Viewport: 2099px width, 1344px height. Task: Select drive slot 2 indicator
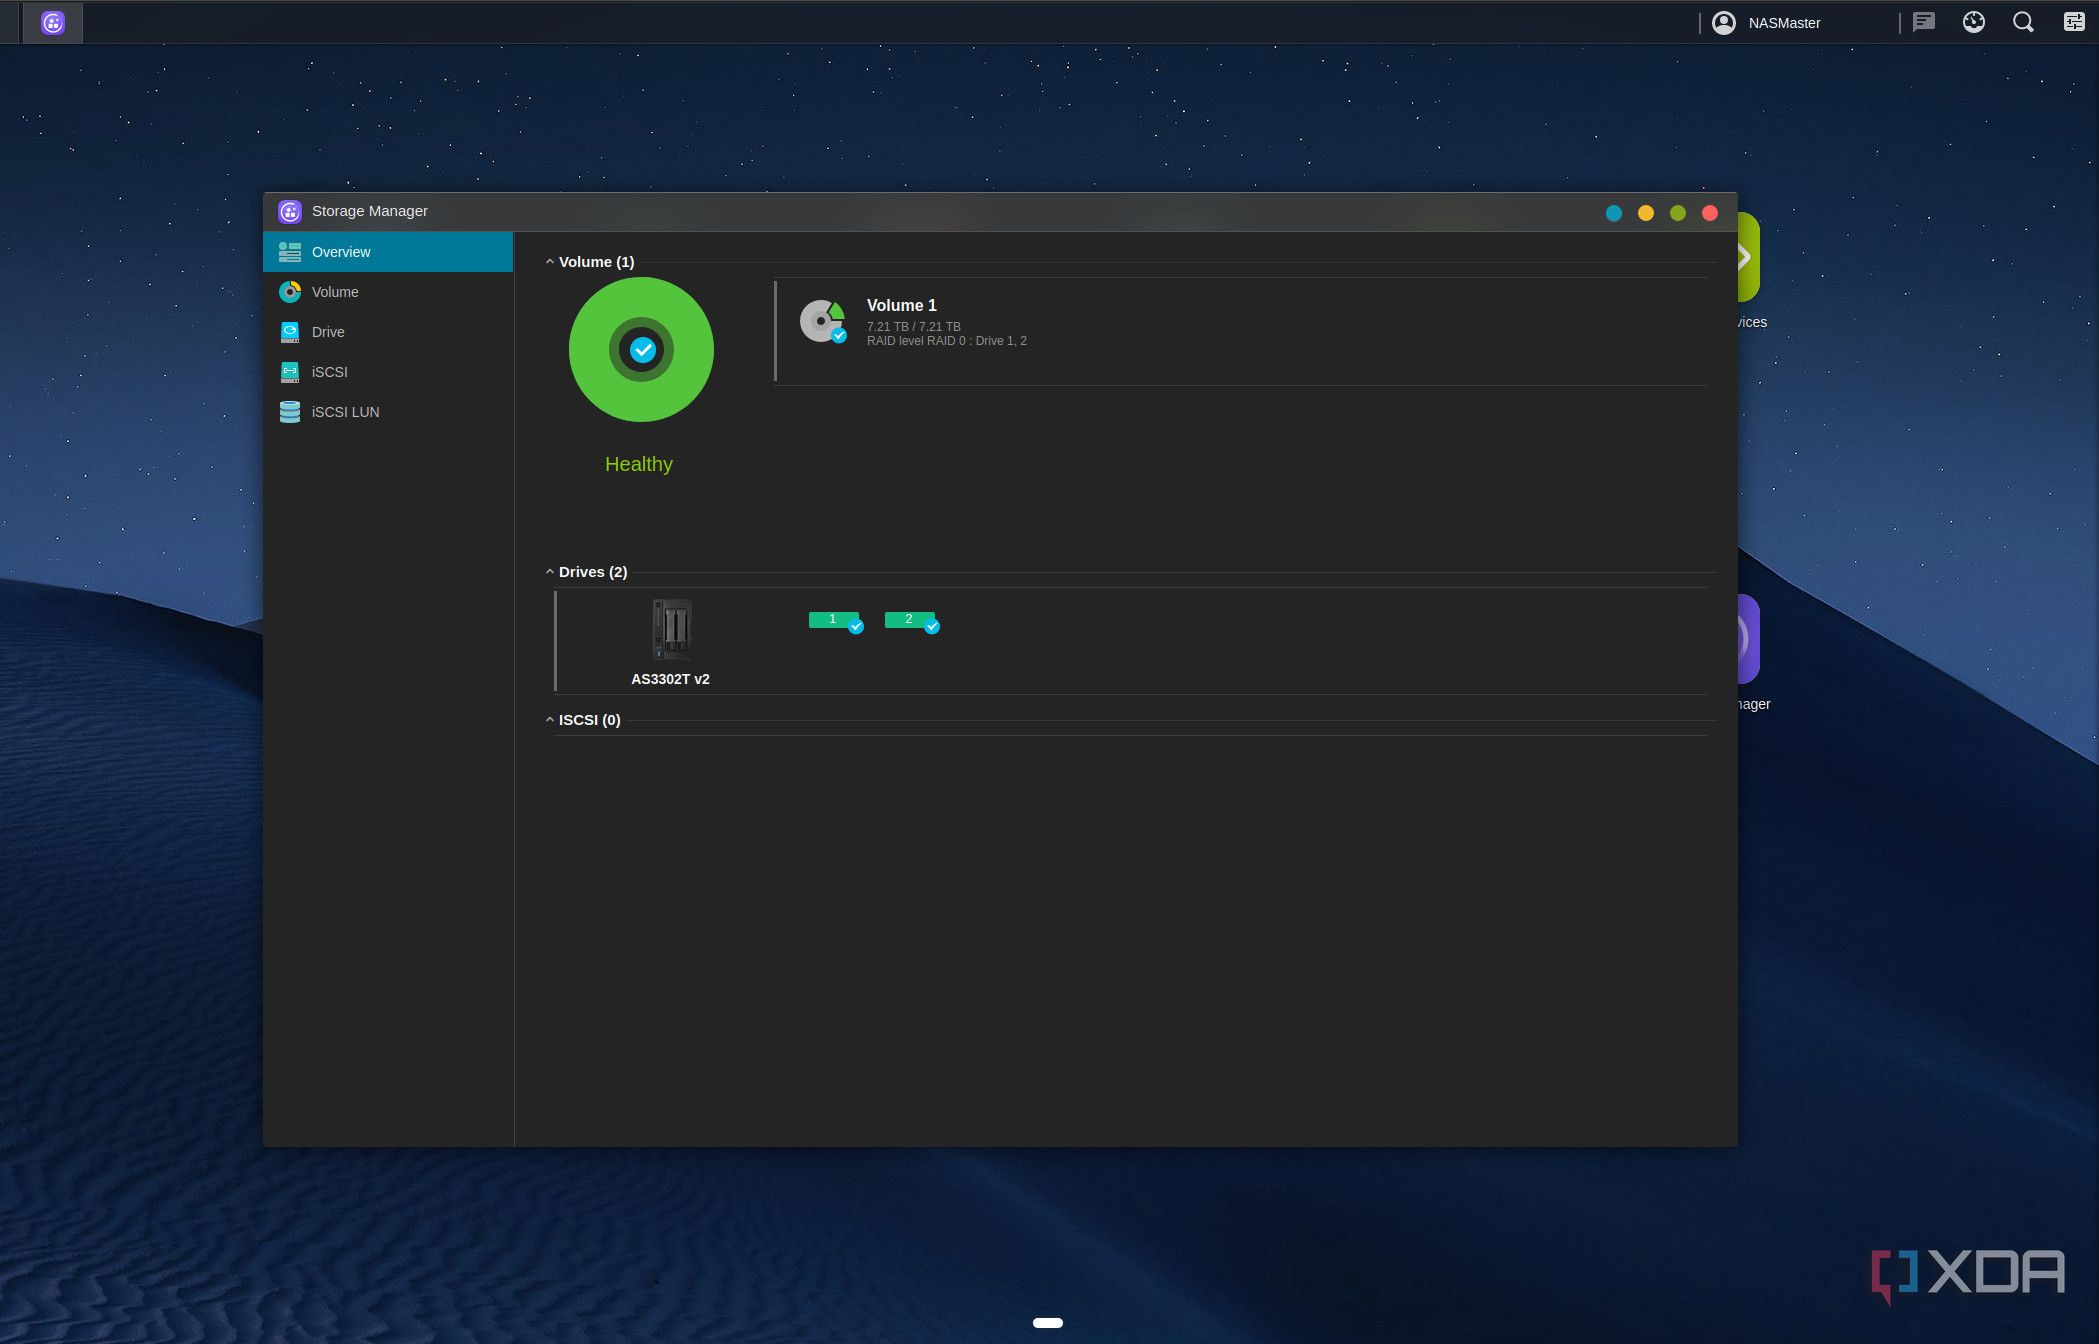coord(911,621)
